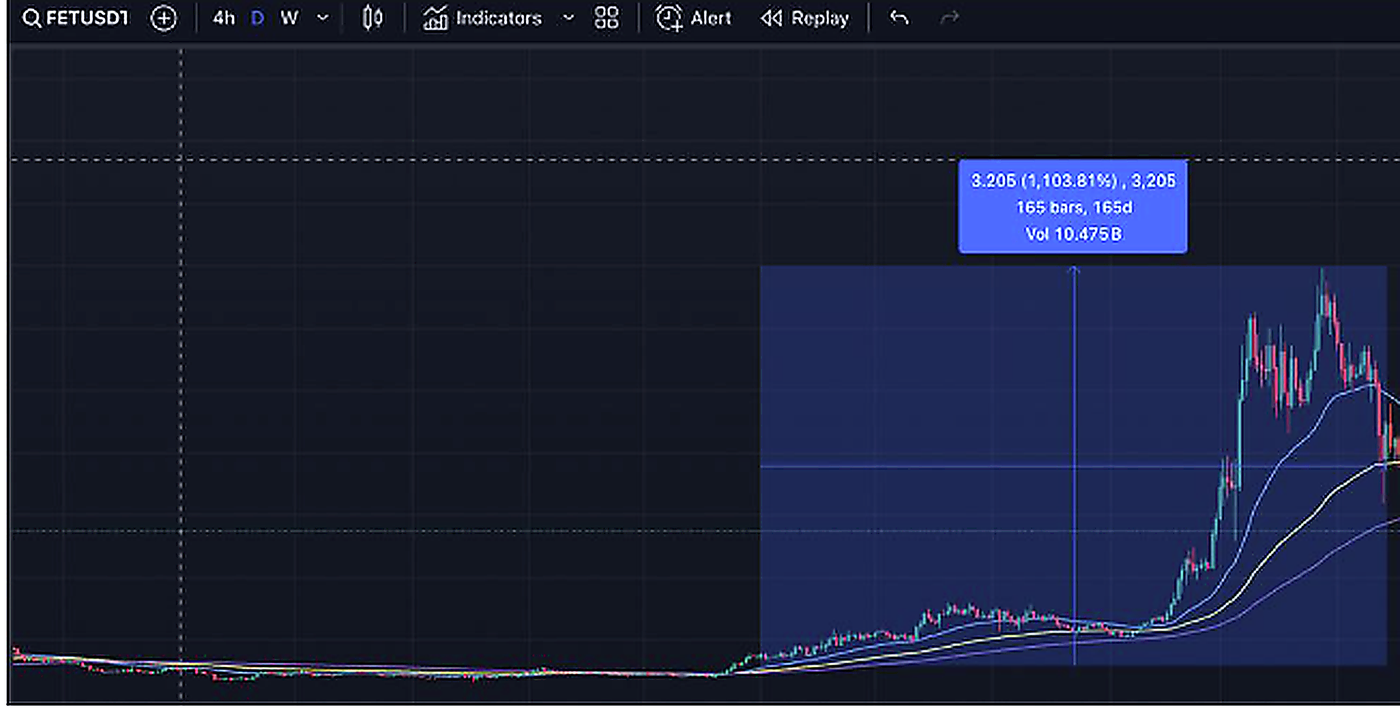The width and height of the screenshot is (1400, 708).
Task: Click the compare/add symbol plus icon
Action: (x=163, y=18)
